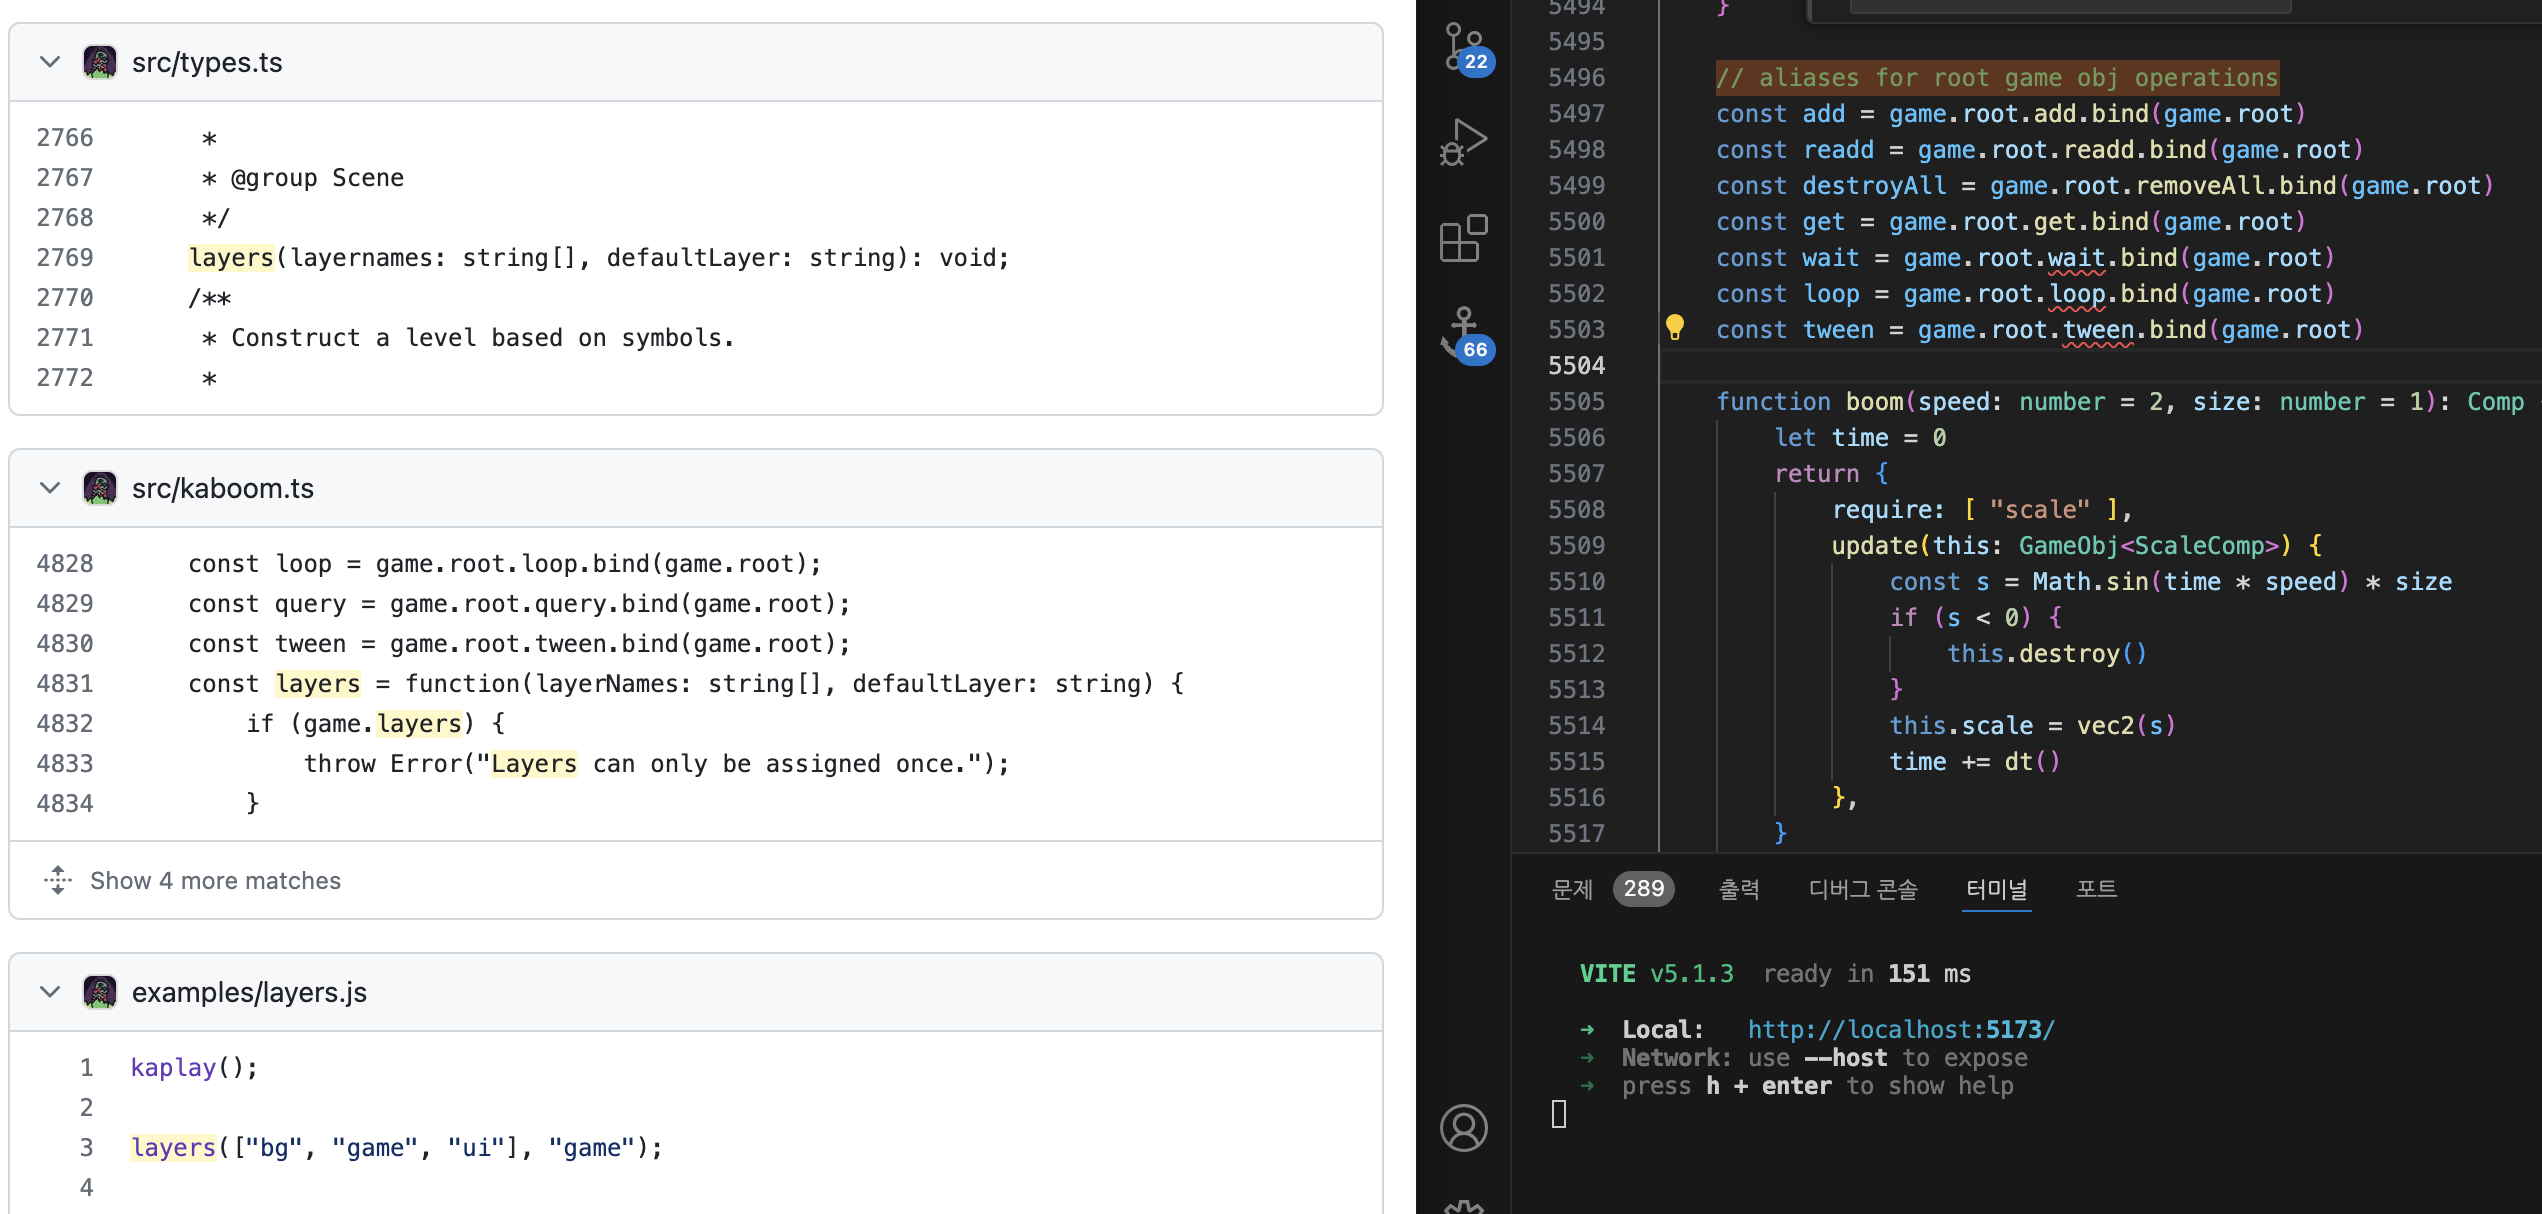The image size is (2542, 1214).
Task: Switch to the 포트 (Ports) tab
Action: pyautogui.click(x=2096, y=888)
